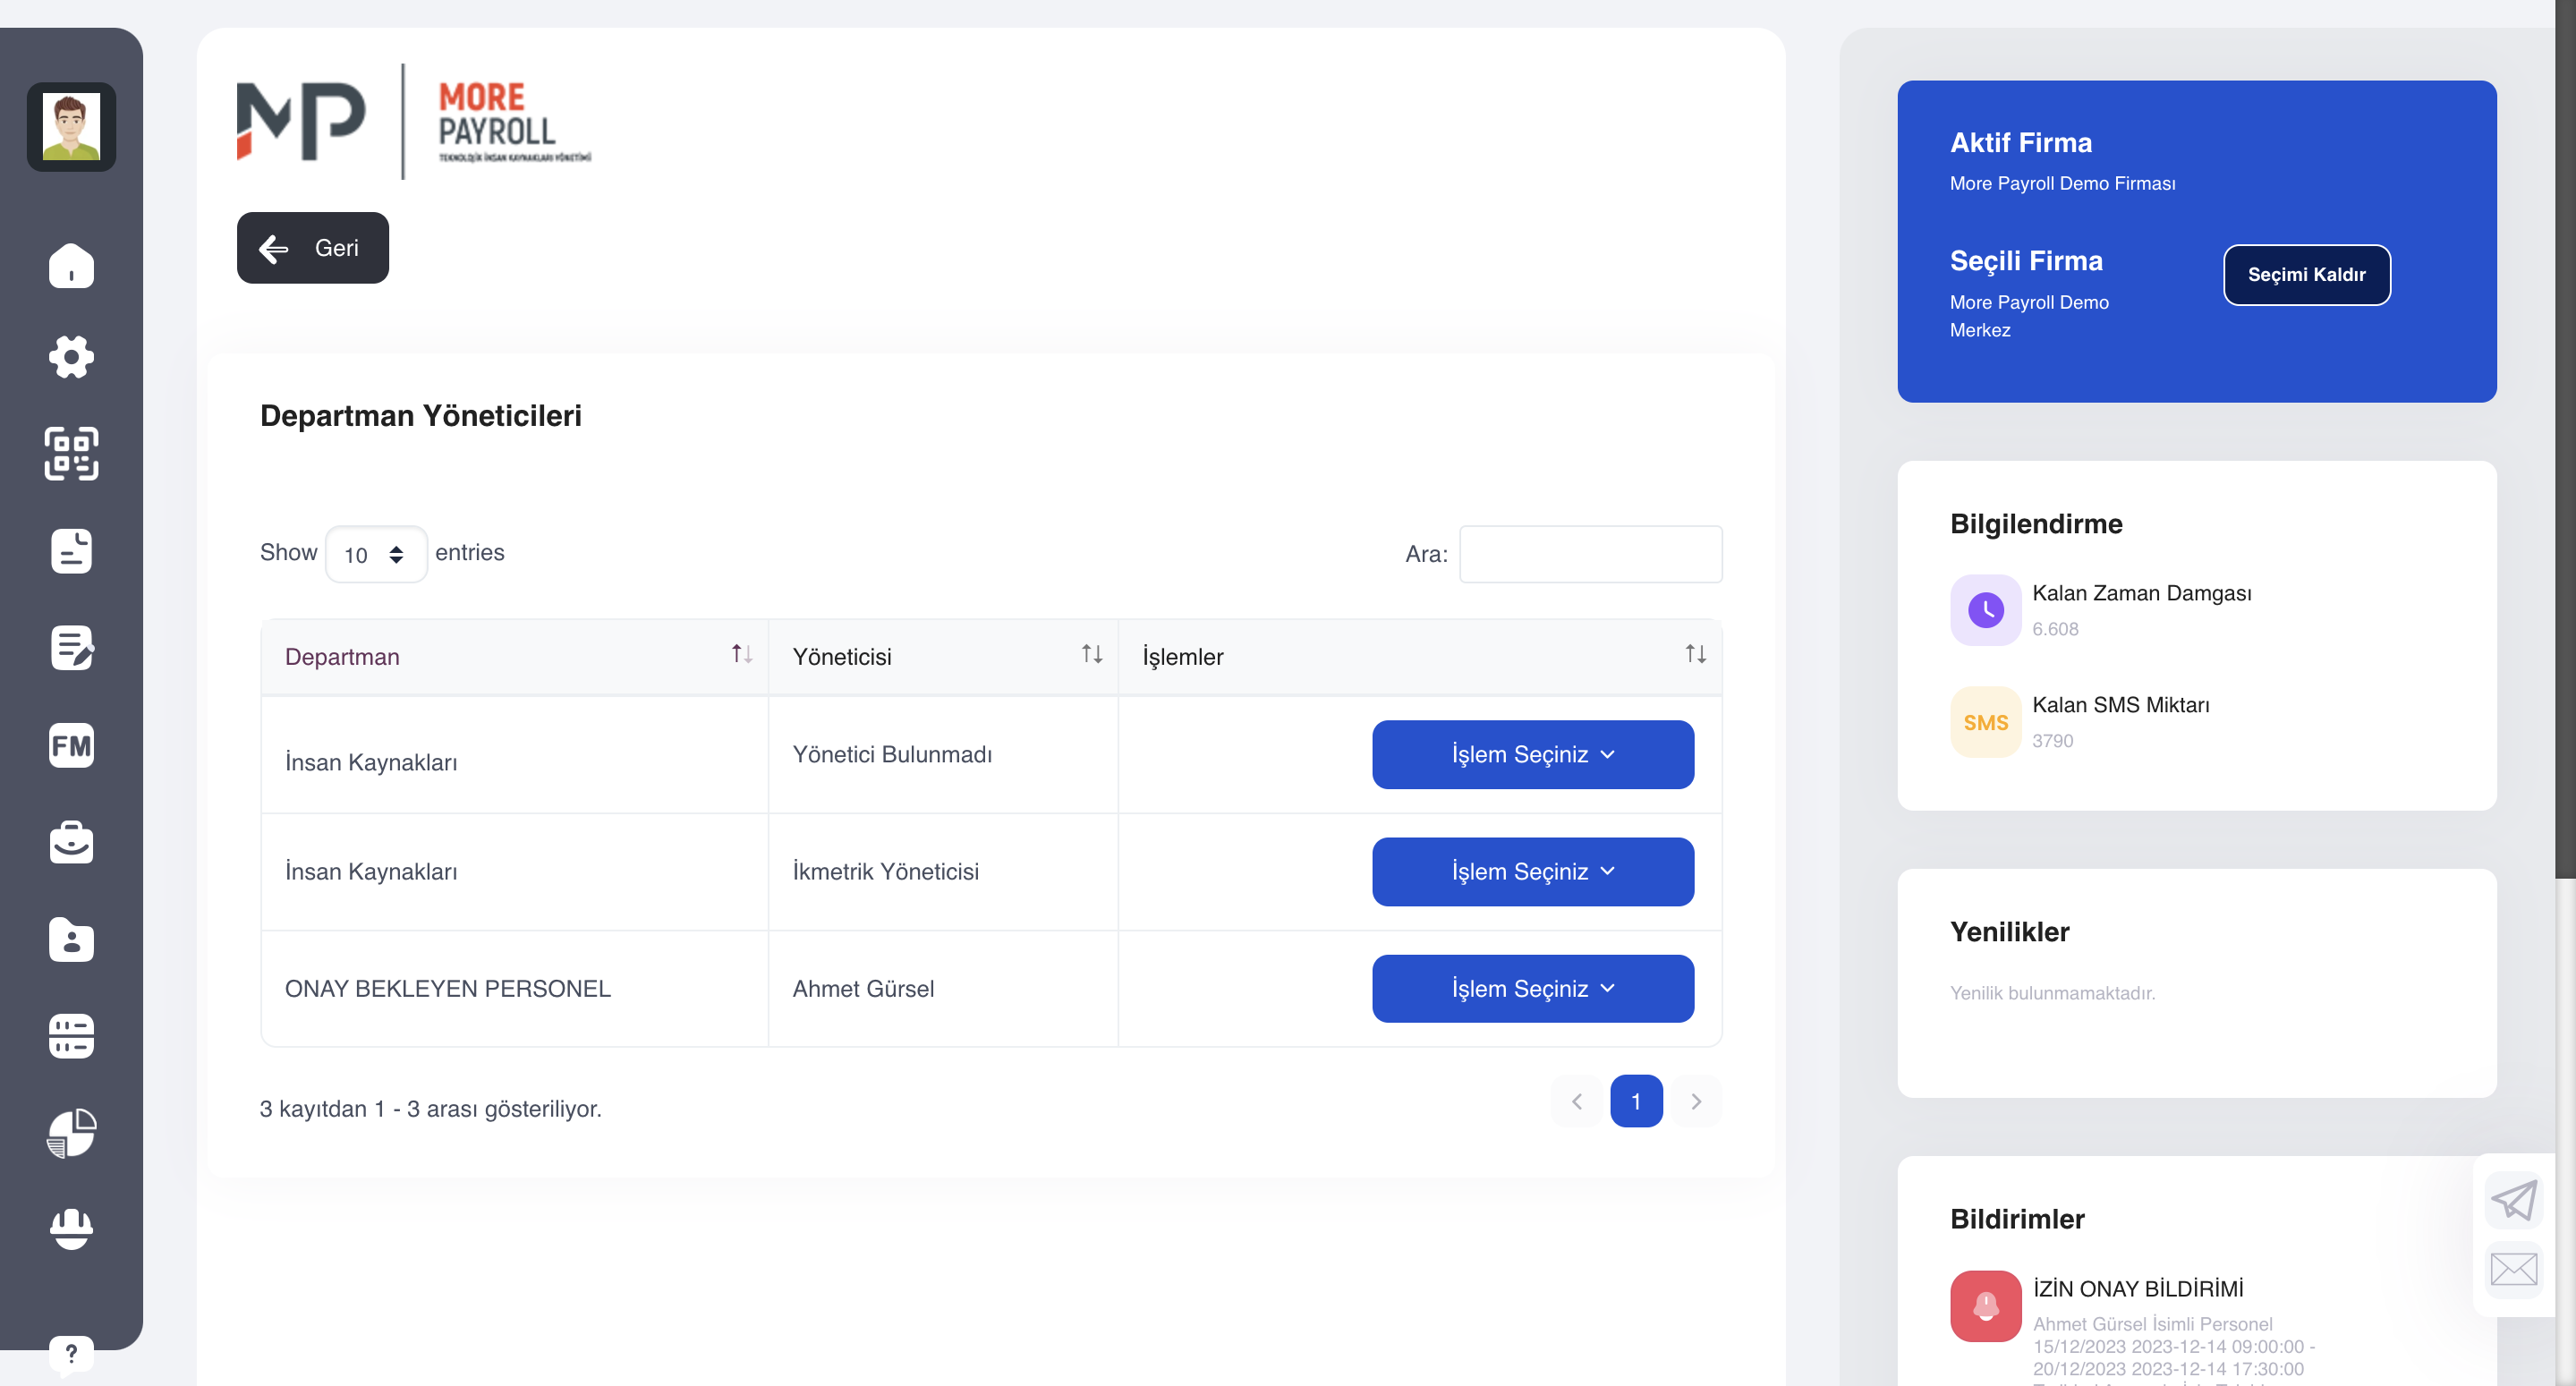Click the ONAY BEKLEYEN PERSONEL cell
The height and width of the screenshot is (1386, 2576).
pyautogui.click(x=514, y=988)
